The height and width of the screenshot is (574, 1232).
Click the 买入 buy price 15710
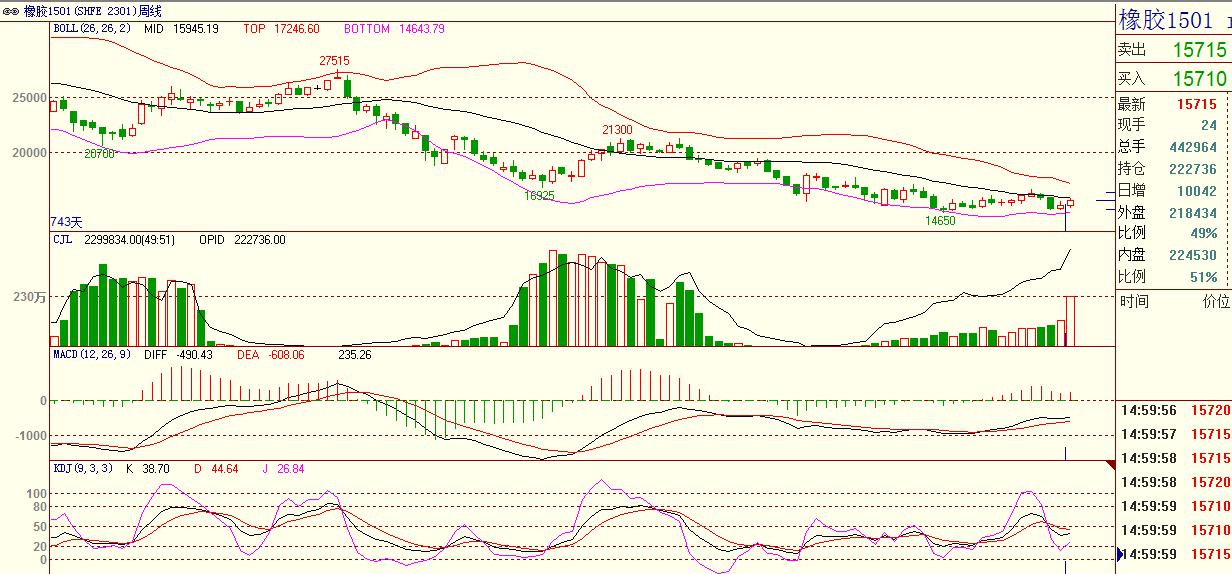point(1199,78)
